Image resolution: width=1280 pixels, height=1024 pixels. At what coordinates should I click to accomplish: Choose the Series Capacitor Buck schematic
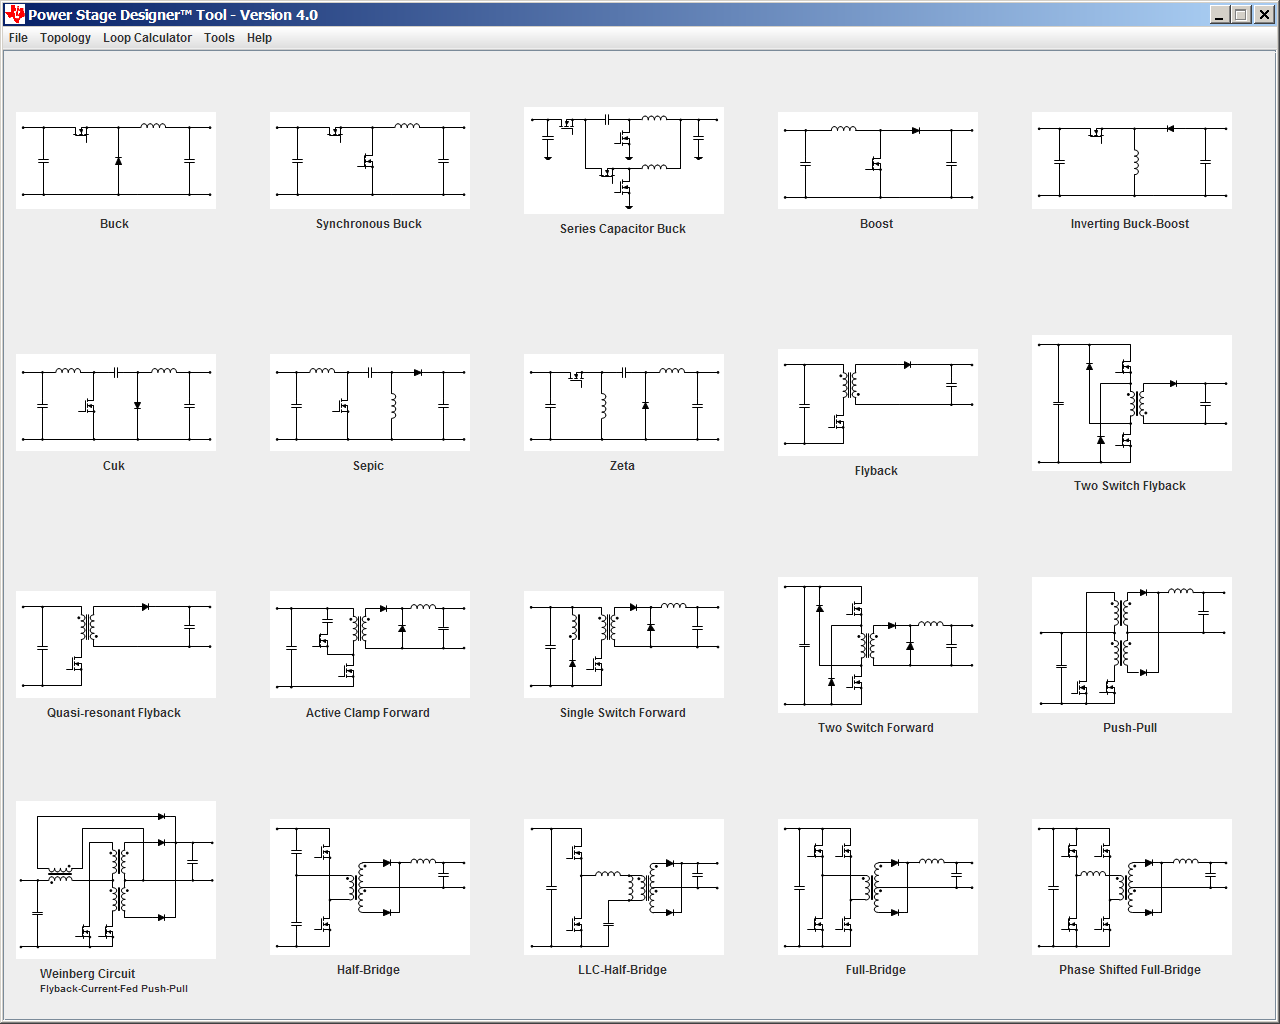[624, 160]
